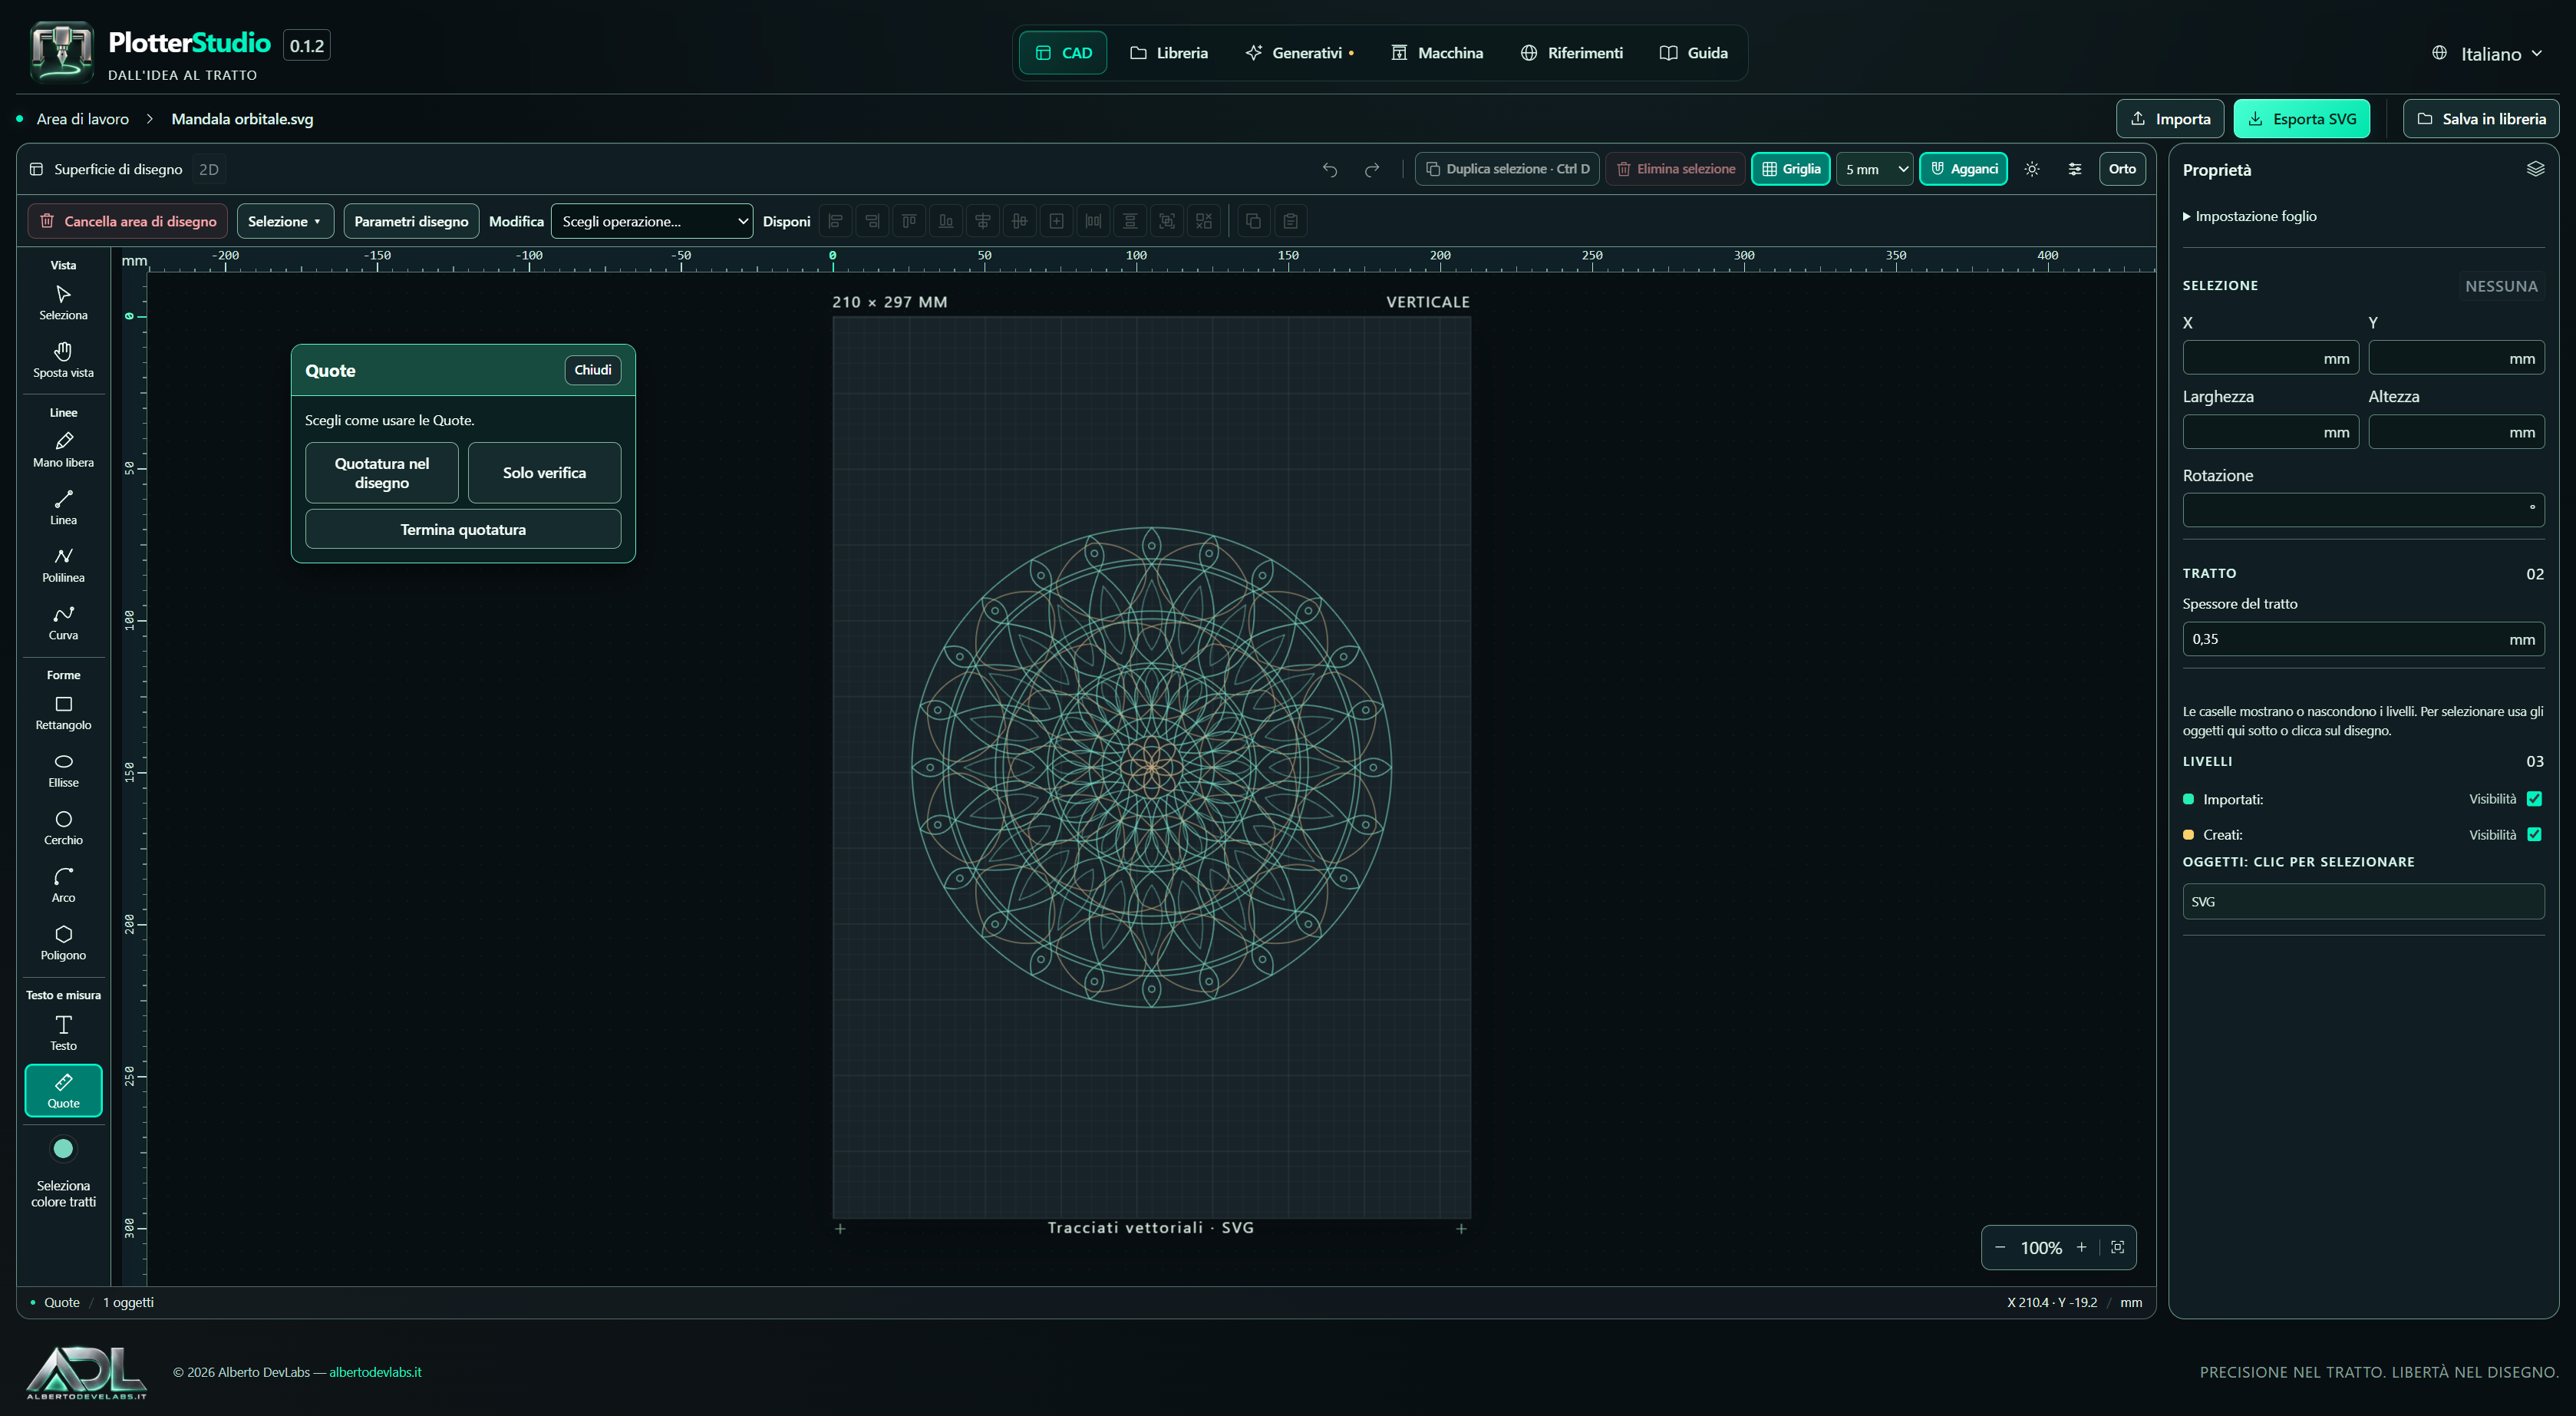Open the Italiano language selector
2576x1416 pixels.
pos(2487,54)
